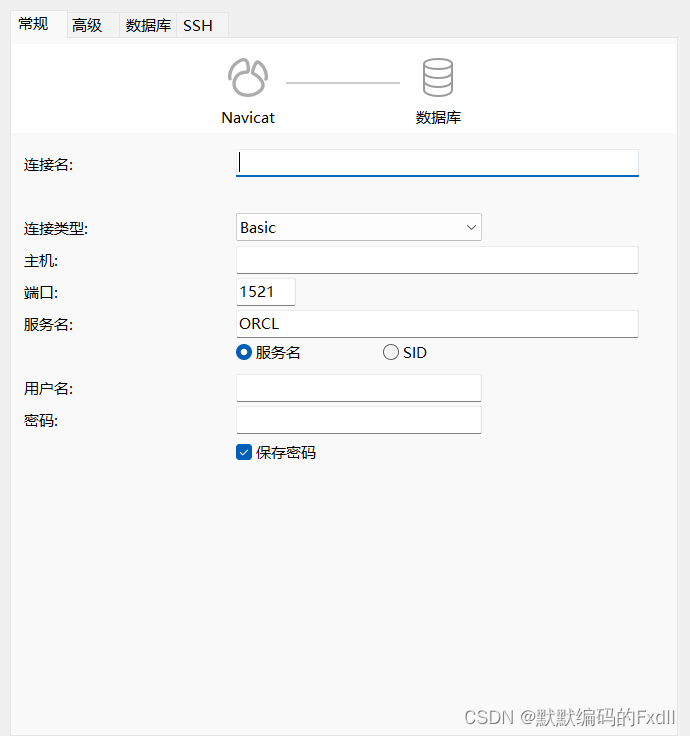Click the Navicat label text

tap(248, 117)
